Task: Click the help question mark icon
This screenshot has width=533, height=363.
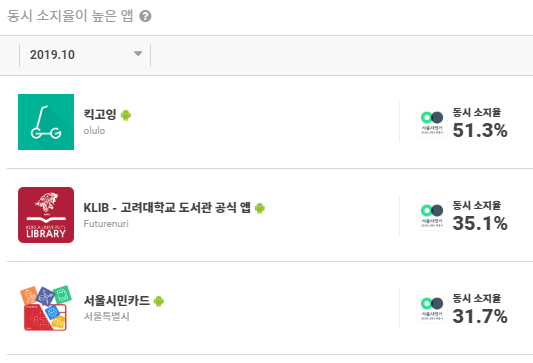Action: pos(145,16)
